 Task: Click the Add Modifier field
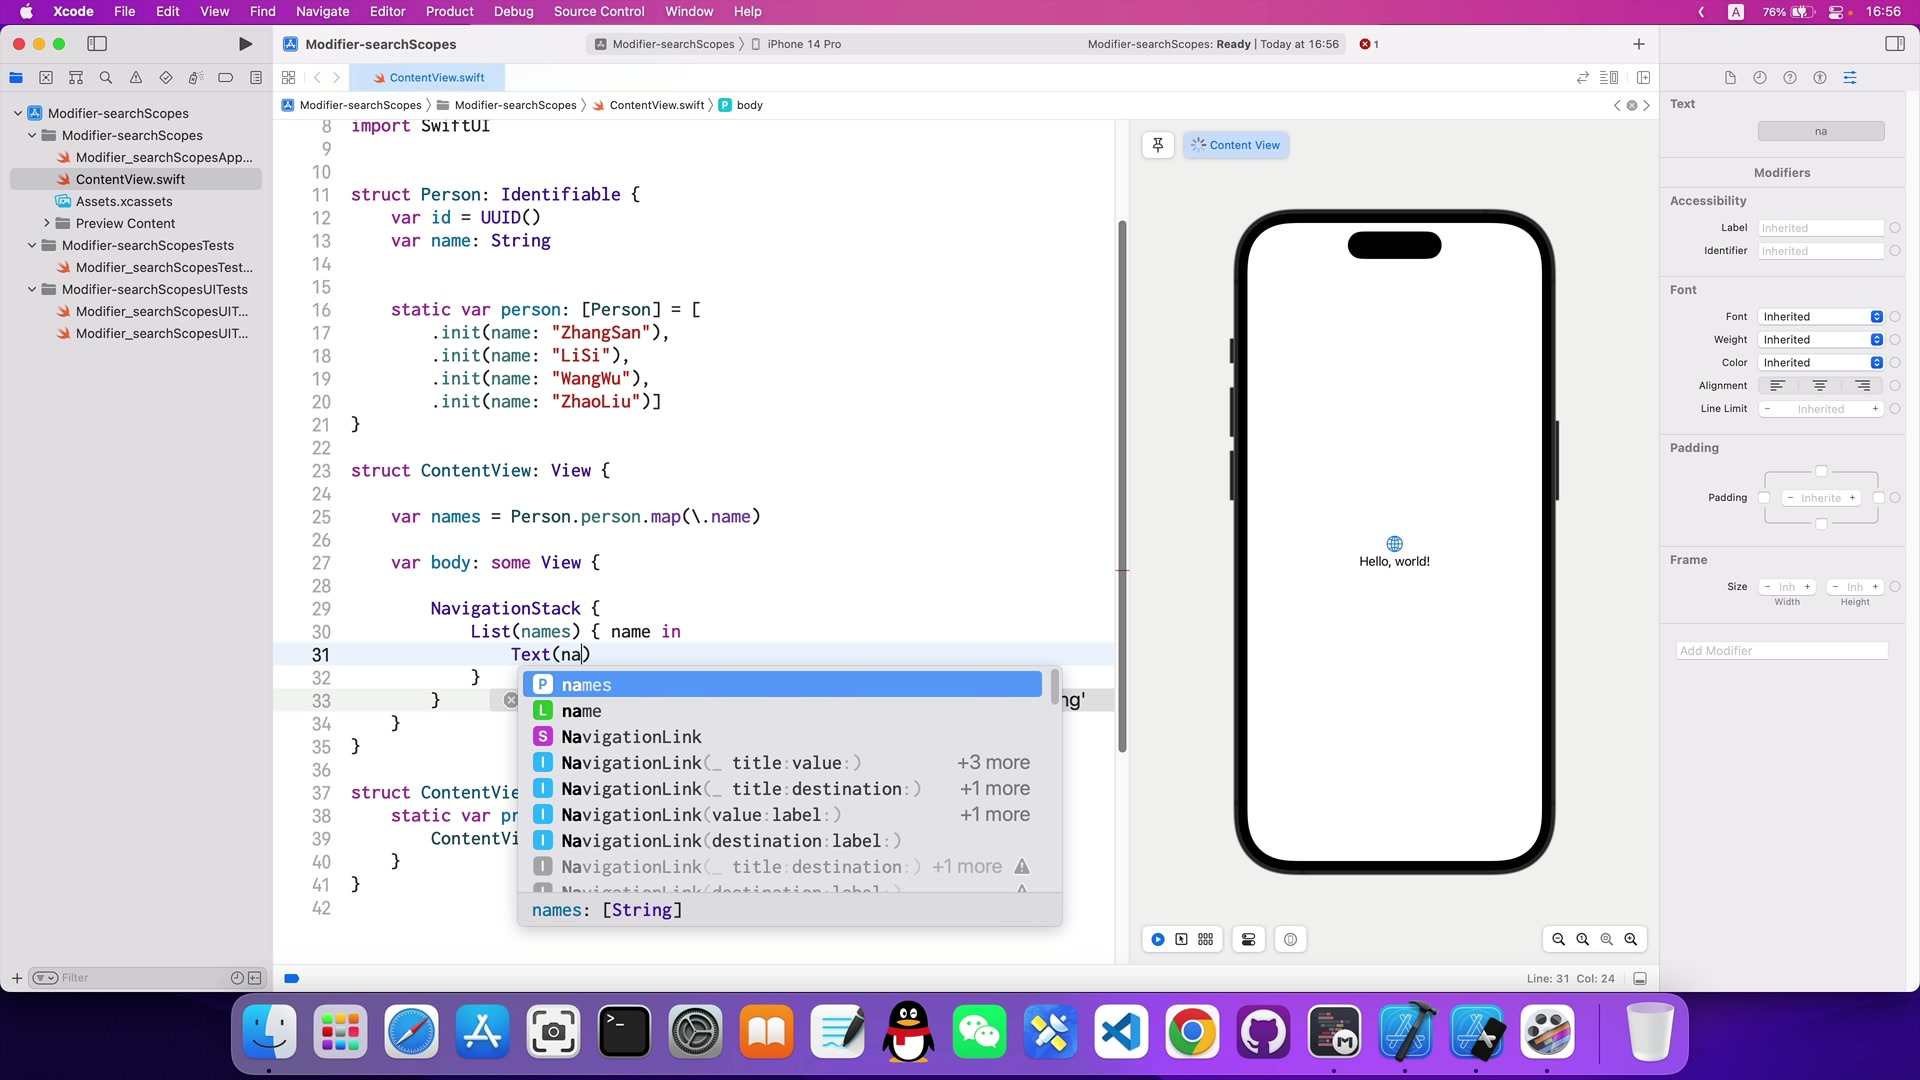pos(1782,651)
